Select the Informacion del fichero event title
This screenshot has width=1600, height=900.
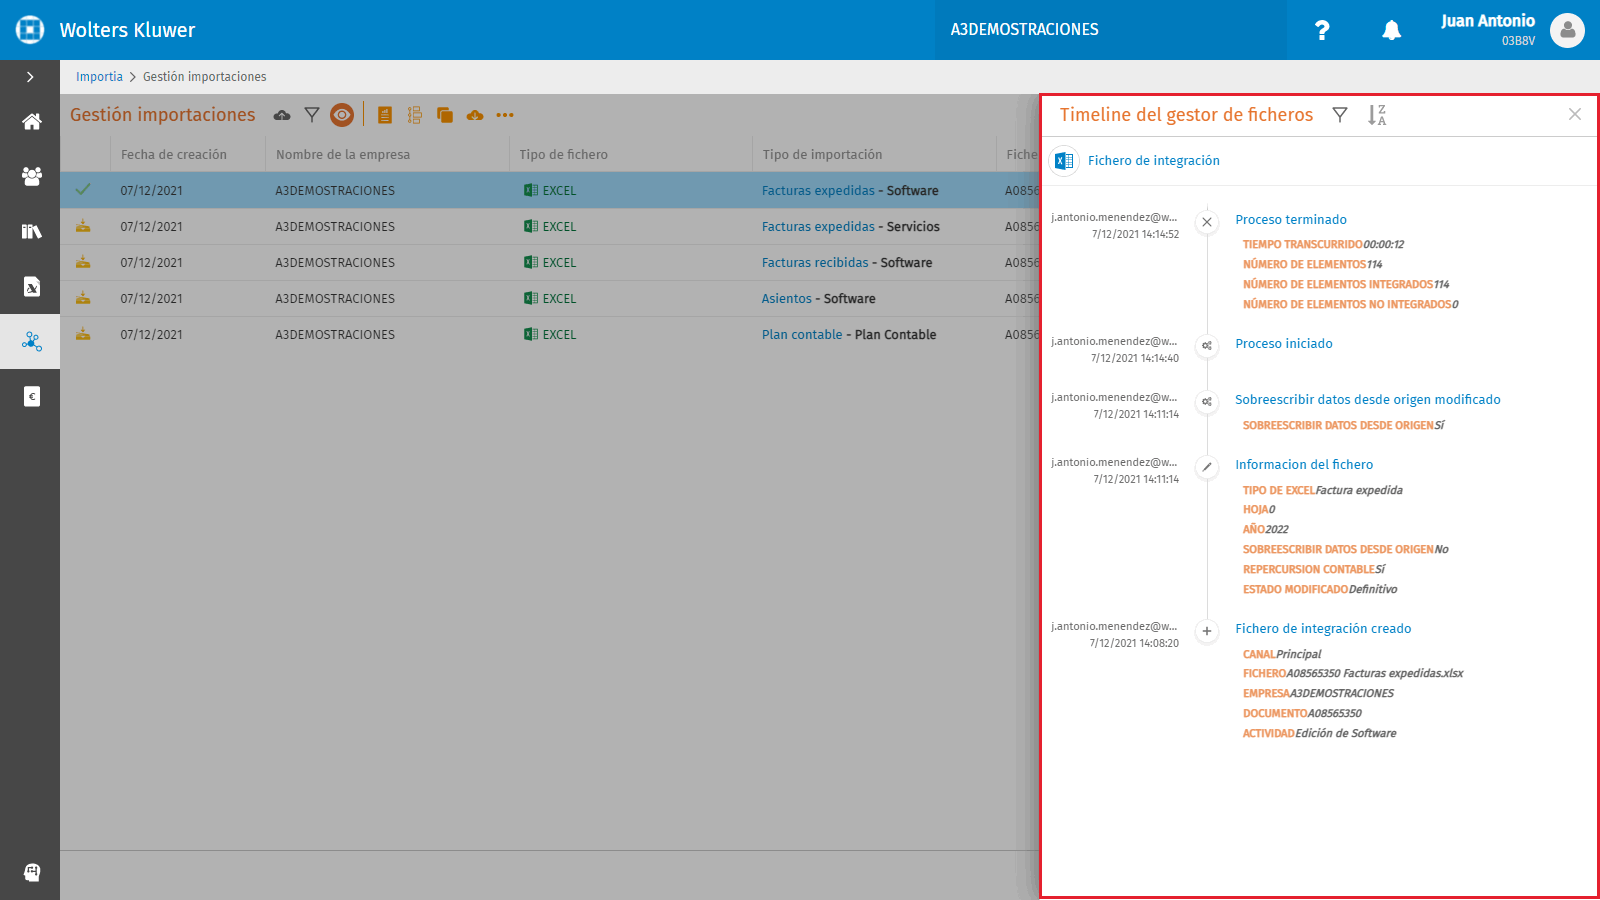coord(1304,465)
